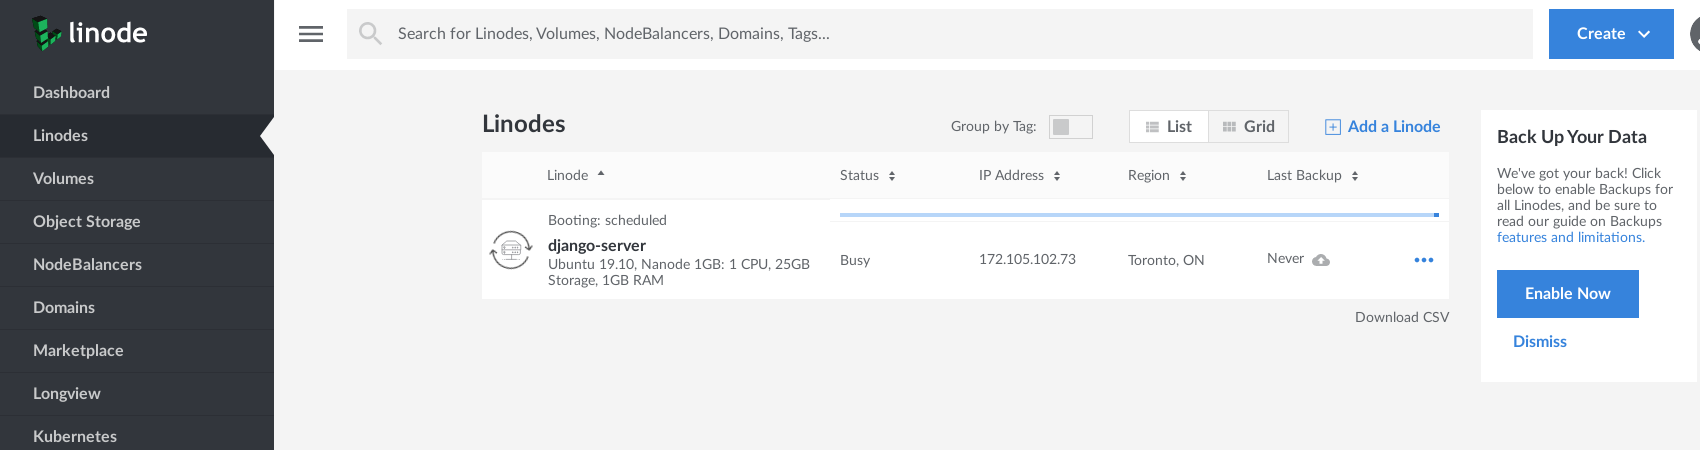Sort by the Last Backup column
This screenshot has height=450, width=1700.
tap(1312, 176)
